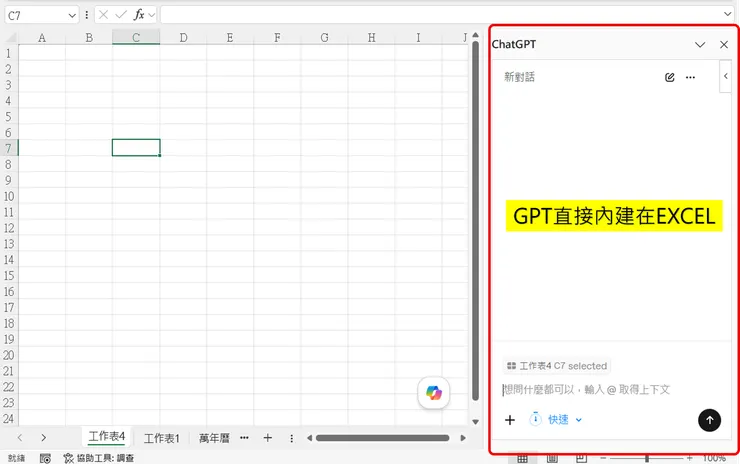Add a new sheet with plus button
Image resolution: width=740 pixels, height=464 pixels.
tap(268, 438)
